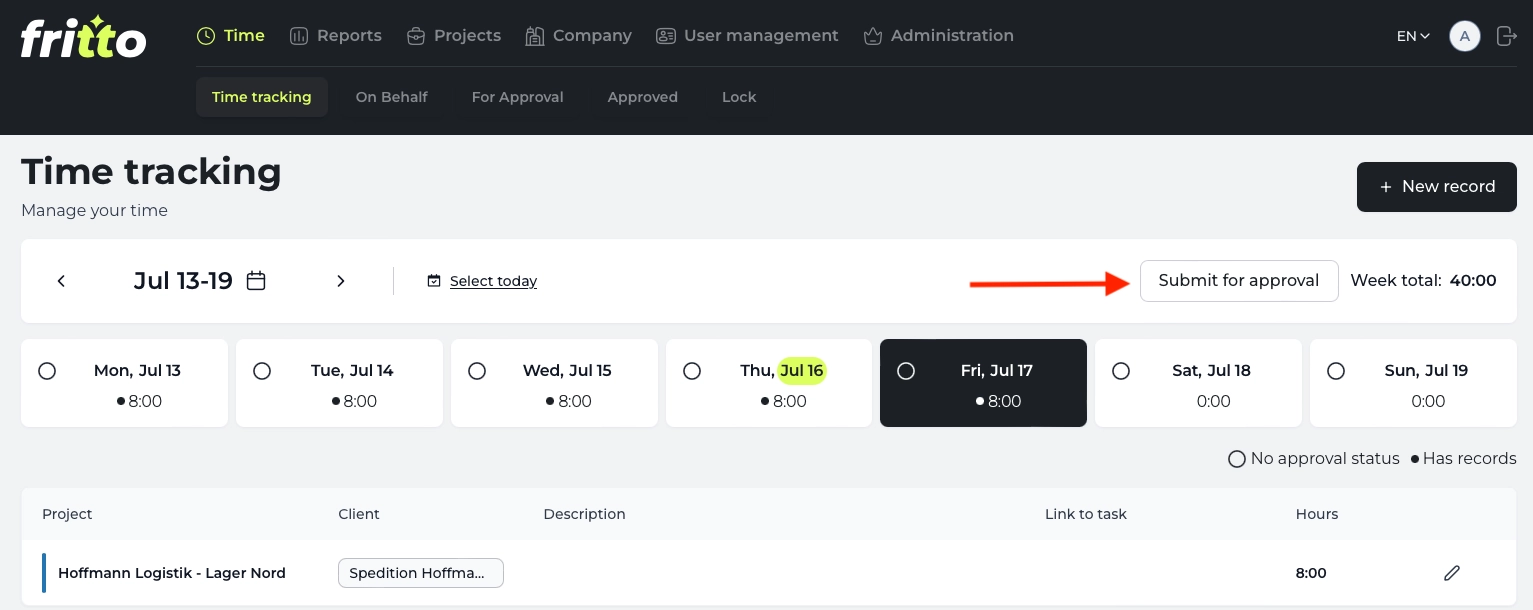Switch to Lock tab
Image resolution: width=1533 pixels, height=610 pixels.
pos(739,97)
